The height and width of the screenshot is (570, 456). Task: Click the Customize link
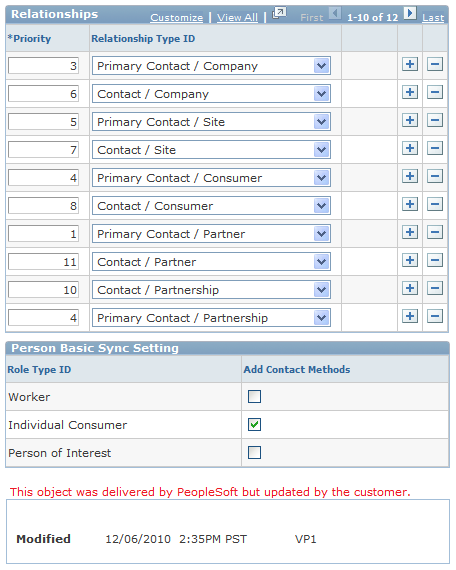(177, 17)
